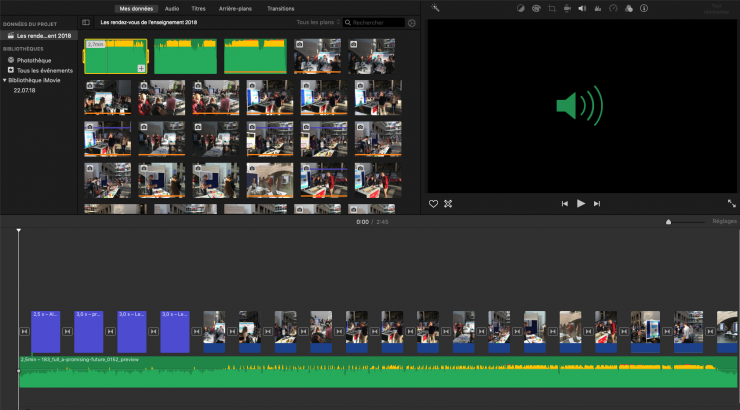Image resolution: width=740 pixels, height=410 pixels.
Task: Reject clip with the X icon
Action: point(448,203)
